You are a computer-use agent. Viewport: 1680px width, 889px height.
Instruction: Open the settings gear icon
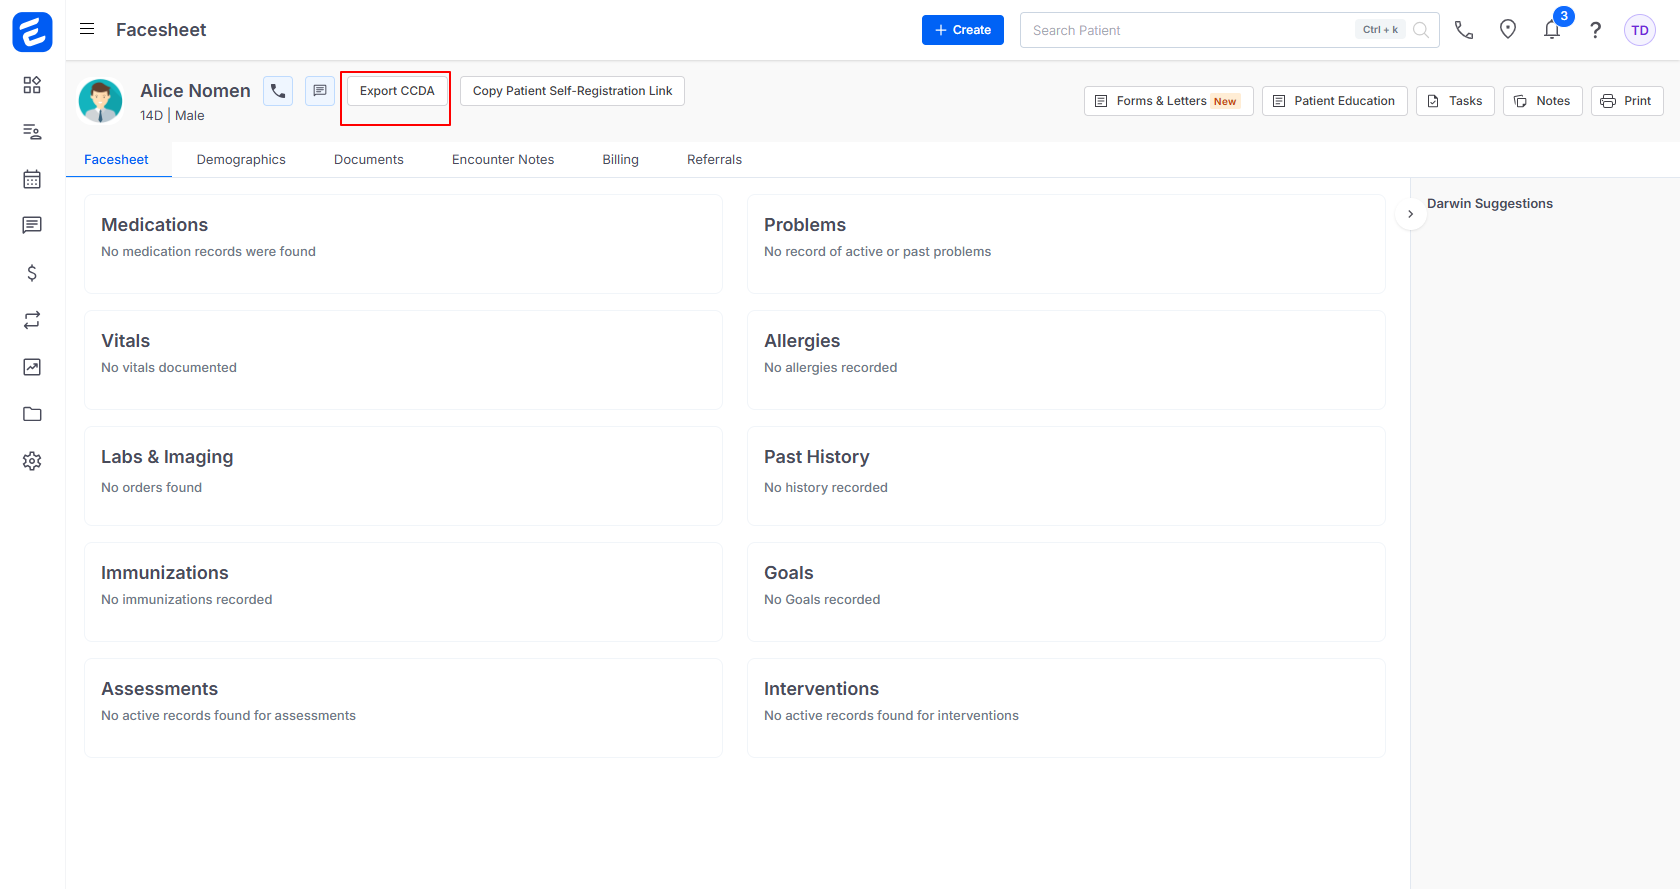(x=32, y=461)
